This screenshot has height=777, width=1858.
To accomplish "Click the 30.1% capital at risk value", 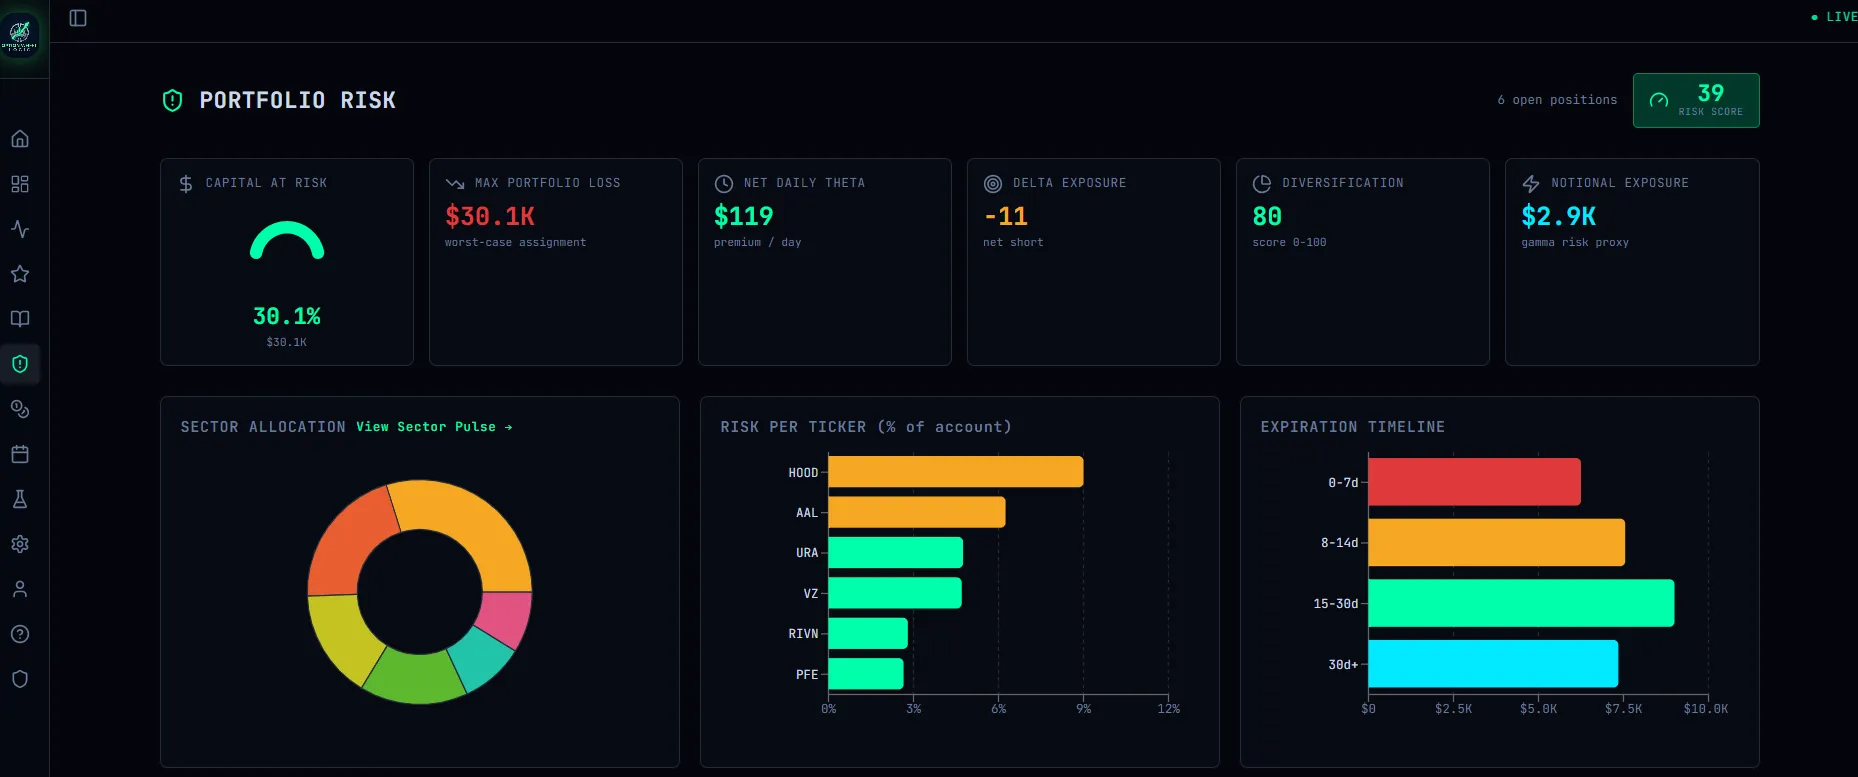I will click(287, 316).
